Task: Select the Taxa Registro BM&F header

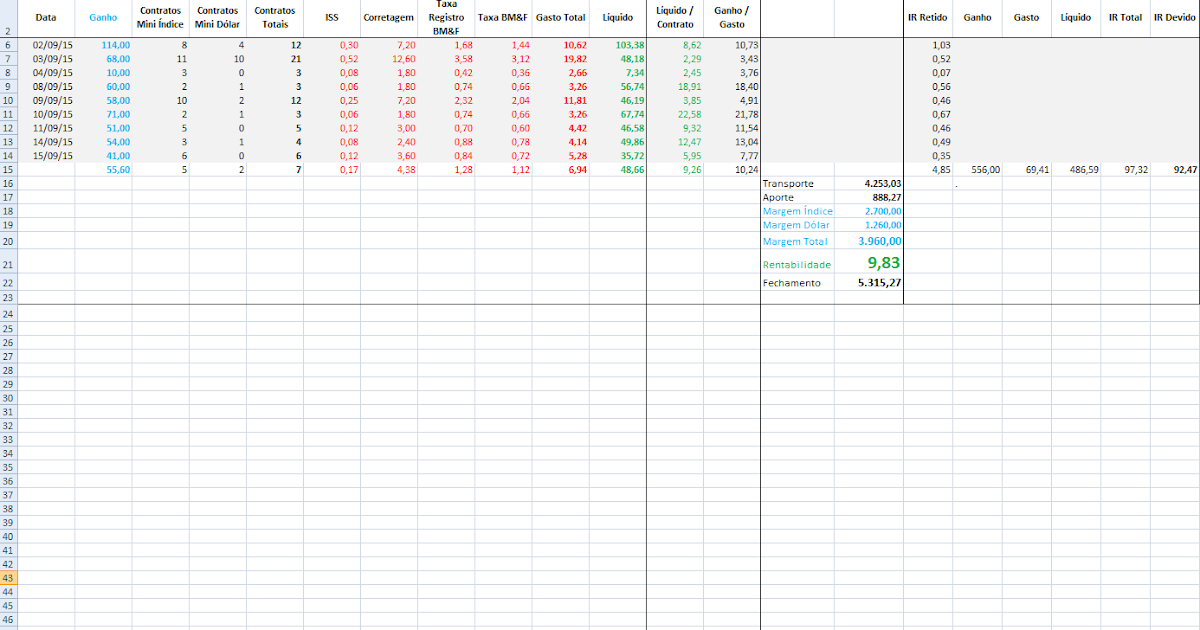Action: [x=446, y=18]
